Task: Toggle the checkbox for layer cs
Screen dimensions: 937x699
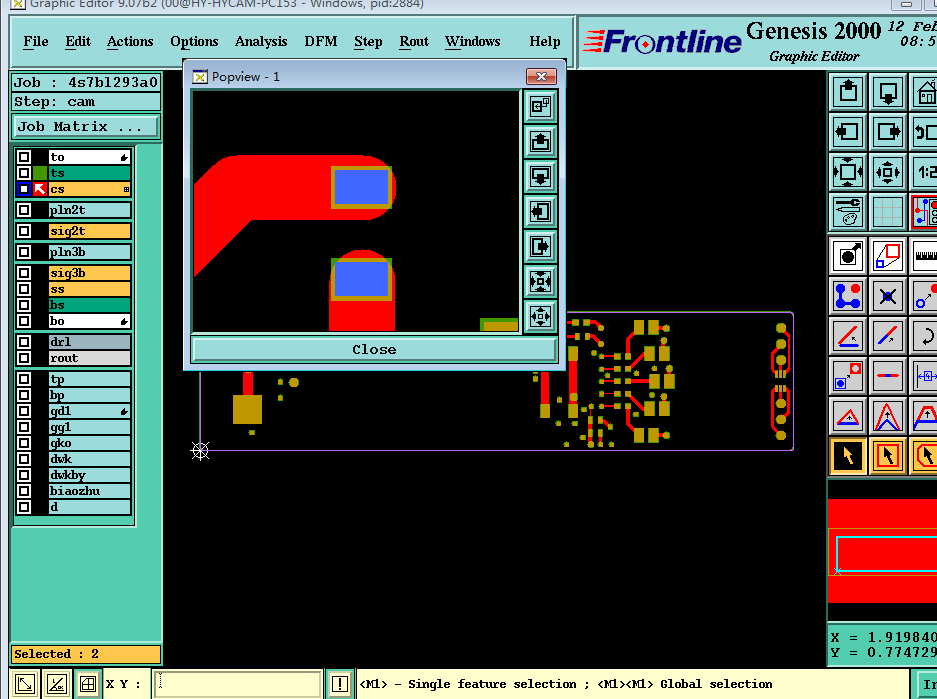Action: pos(24,189)
